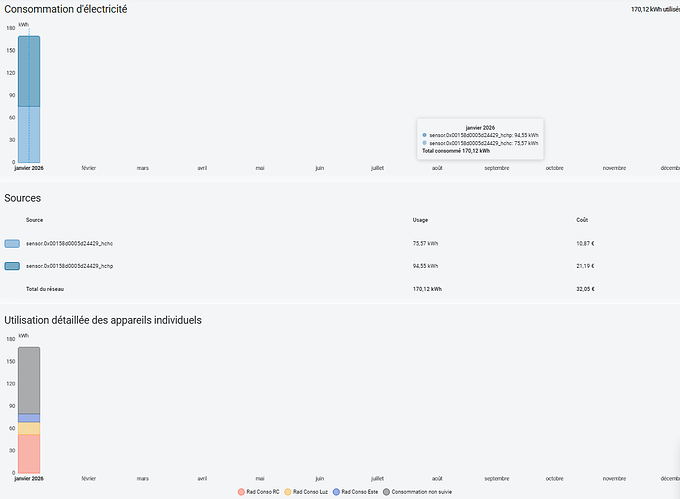Image resolution: width=680 pixels, height=499 pixels.
Task: Open sensor.0x00158d0005d24429_hchc source row
Action: (69, 243)
